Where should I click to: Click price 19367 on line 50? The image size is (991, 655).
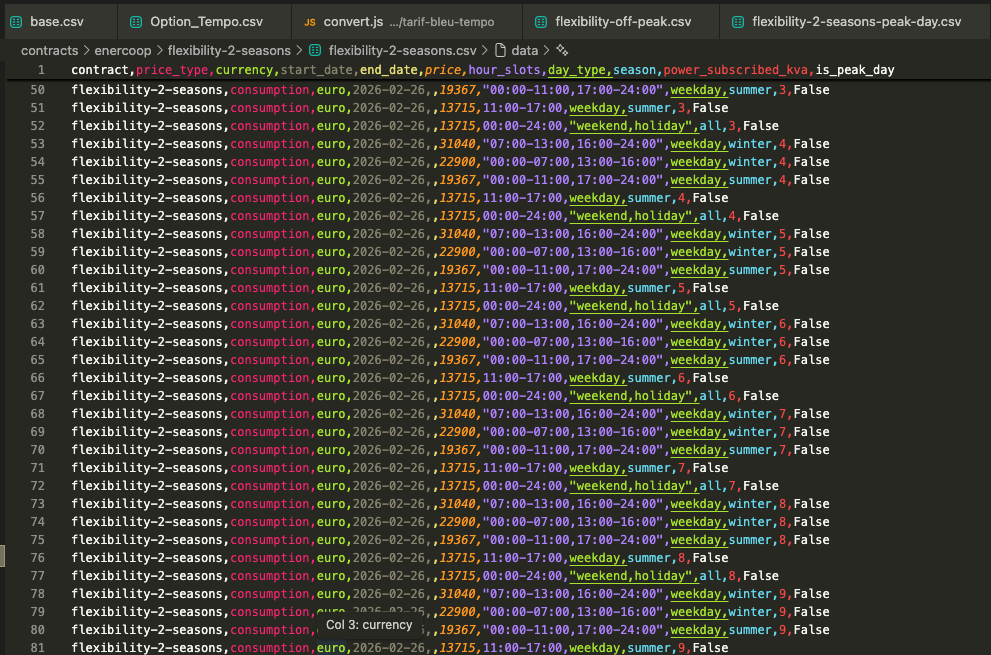pos(458,90)
